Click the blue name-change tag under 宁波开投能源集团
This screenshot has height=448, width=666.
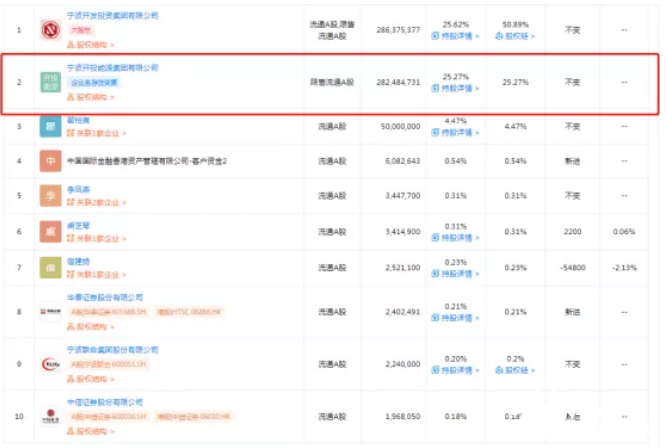click(94, 82)
